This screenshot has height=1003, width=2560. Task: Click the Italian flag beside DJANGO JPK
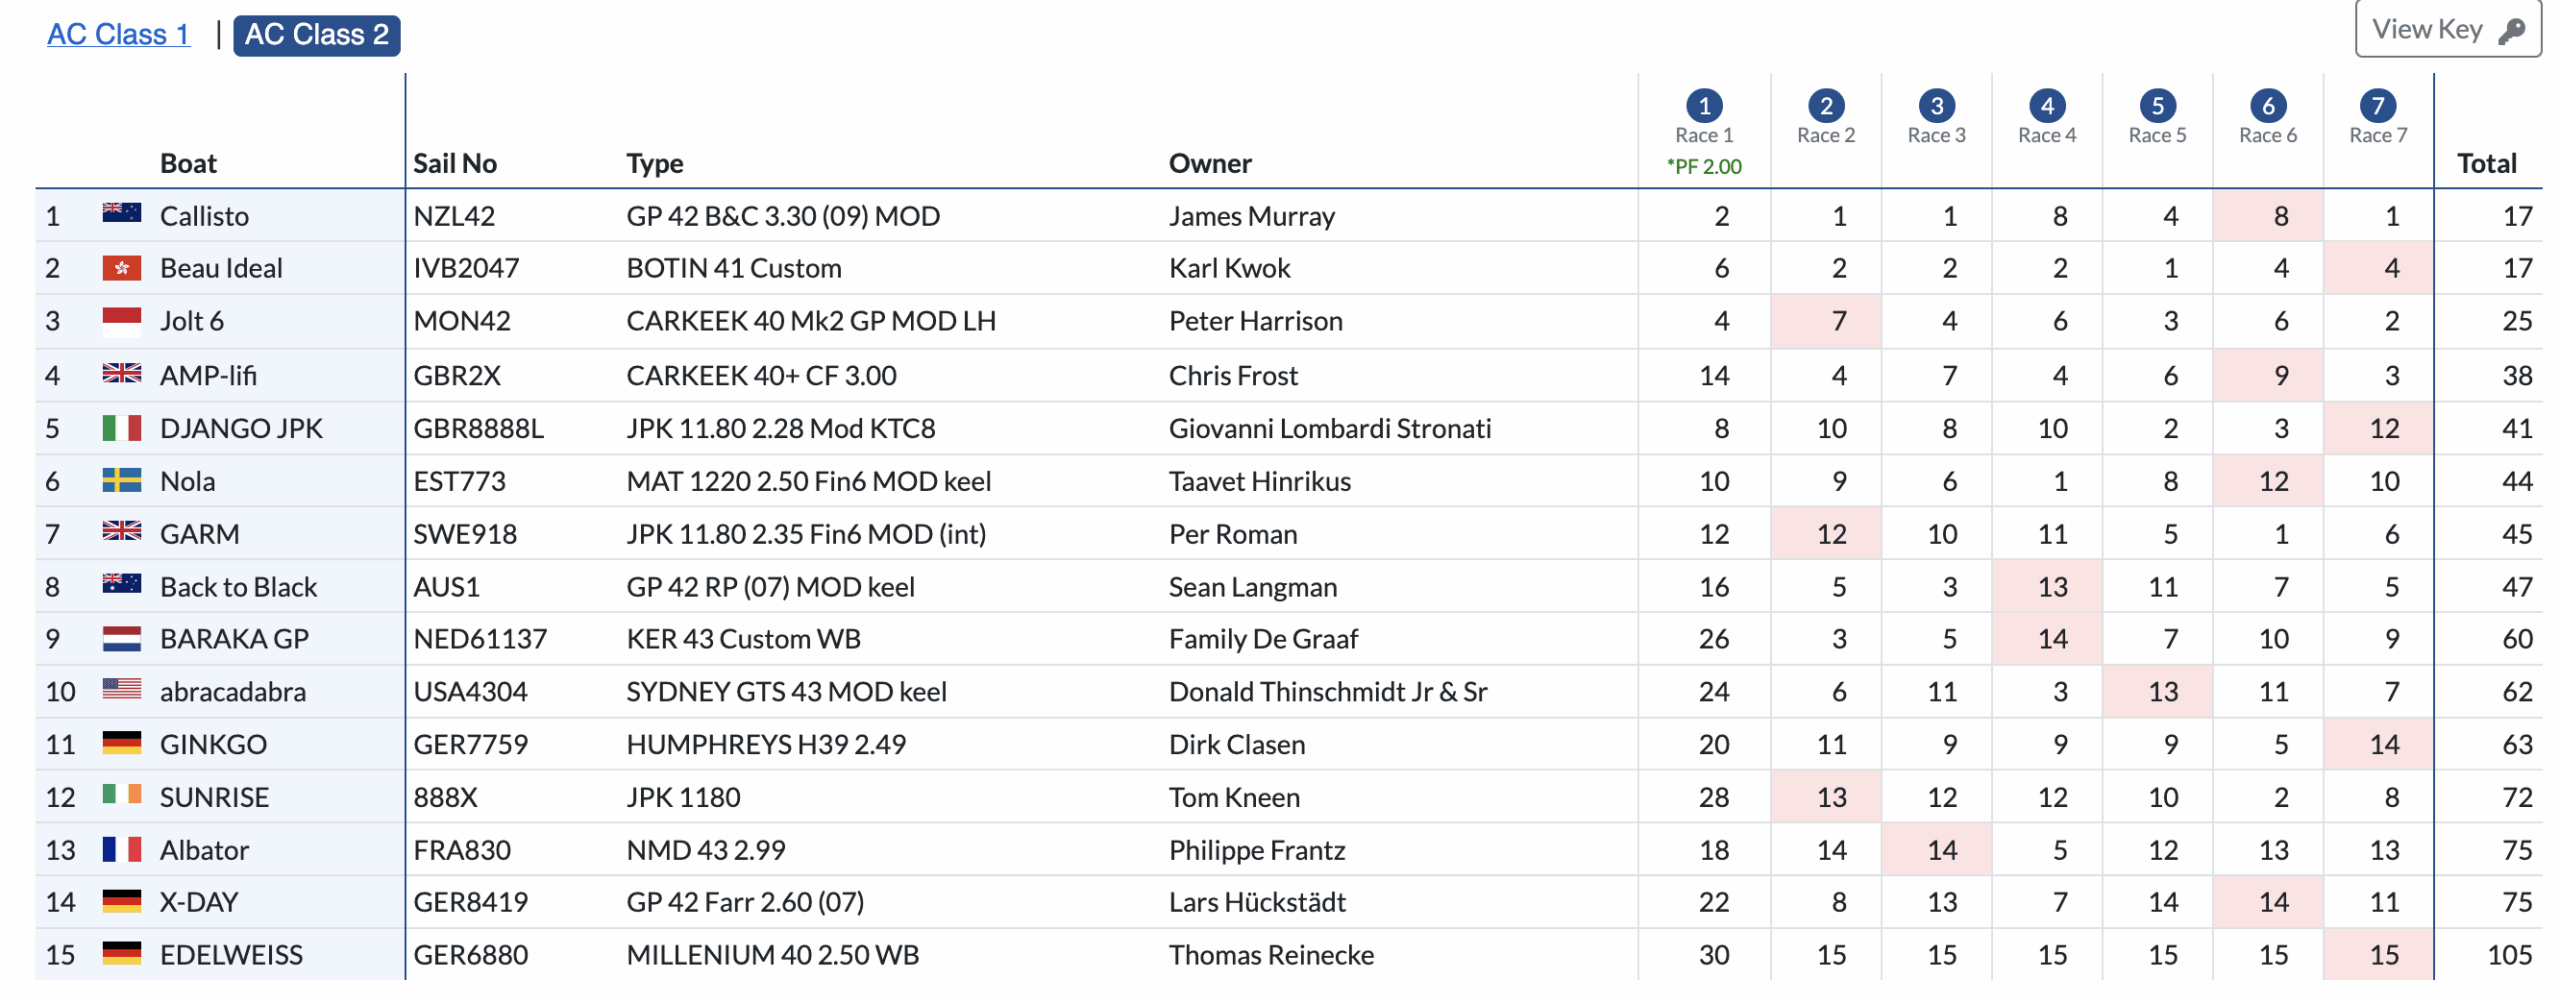click(x=122, y=428)
